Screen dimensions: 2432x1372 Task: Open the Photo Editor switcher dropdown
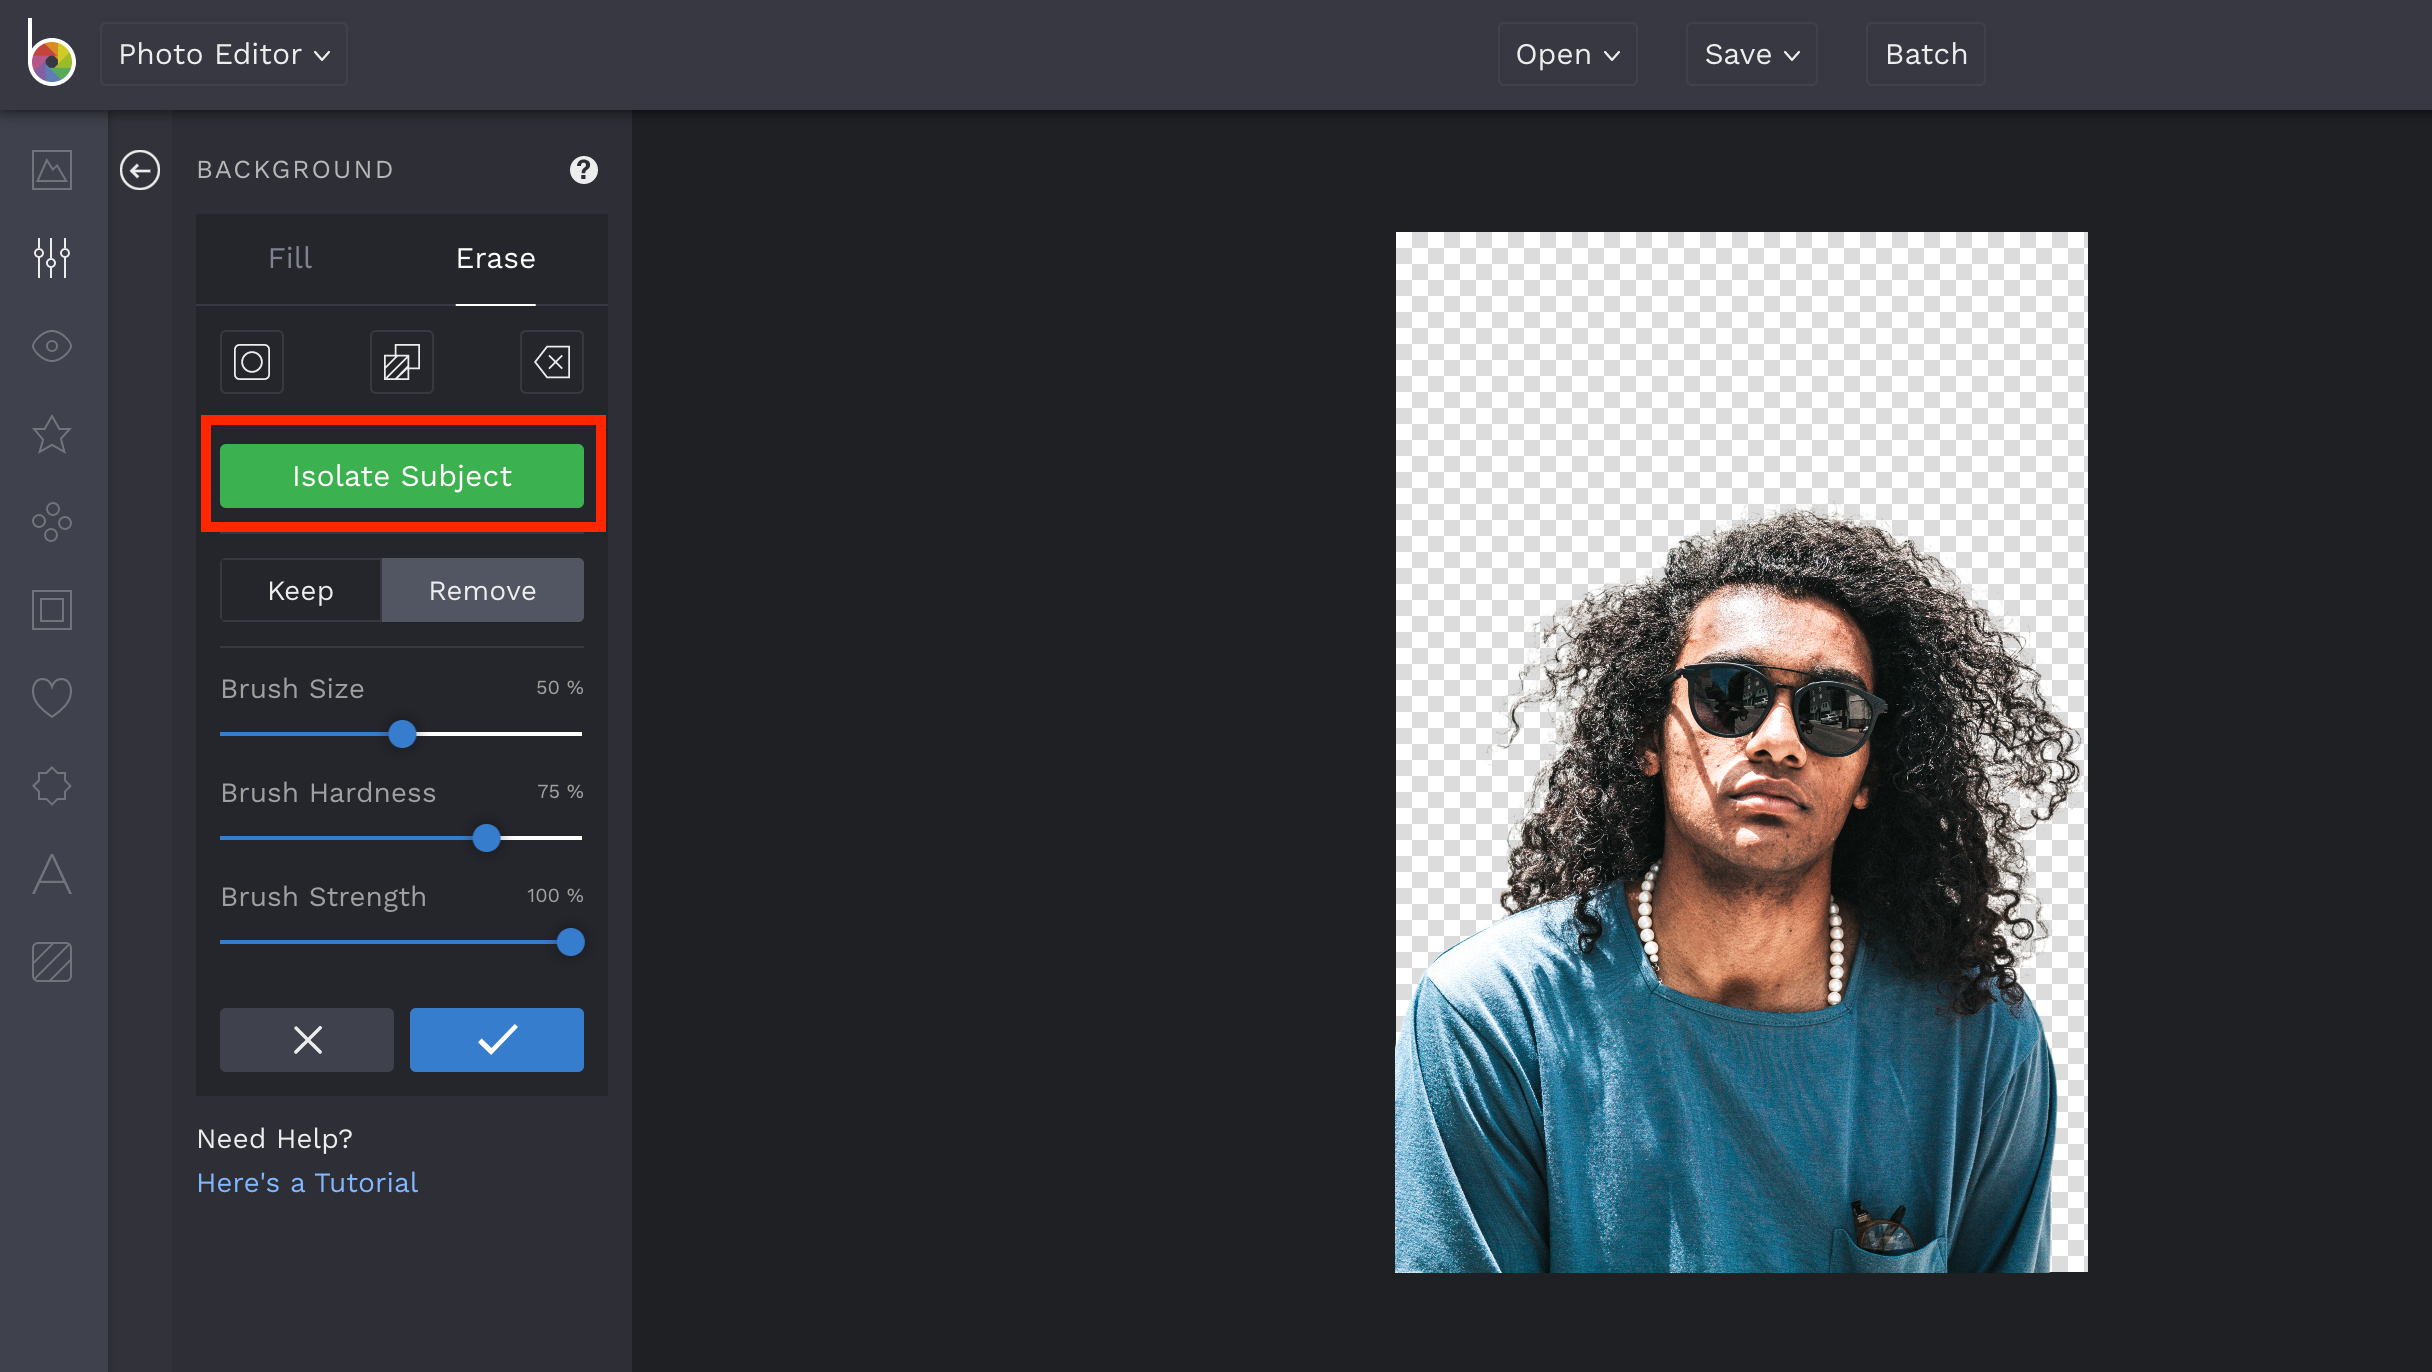pyautogui.click(x=222, y=53)
